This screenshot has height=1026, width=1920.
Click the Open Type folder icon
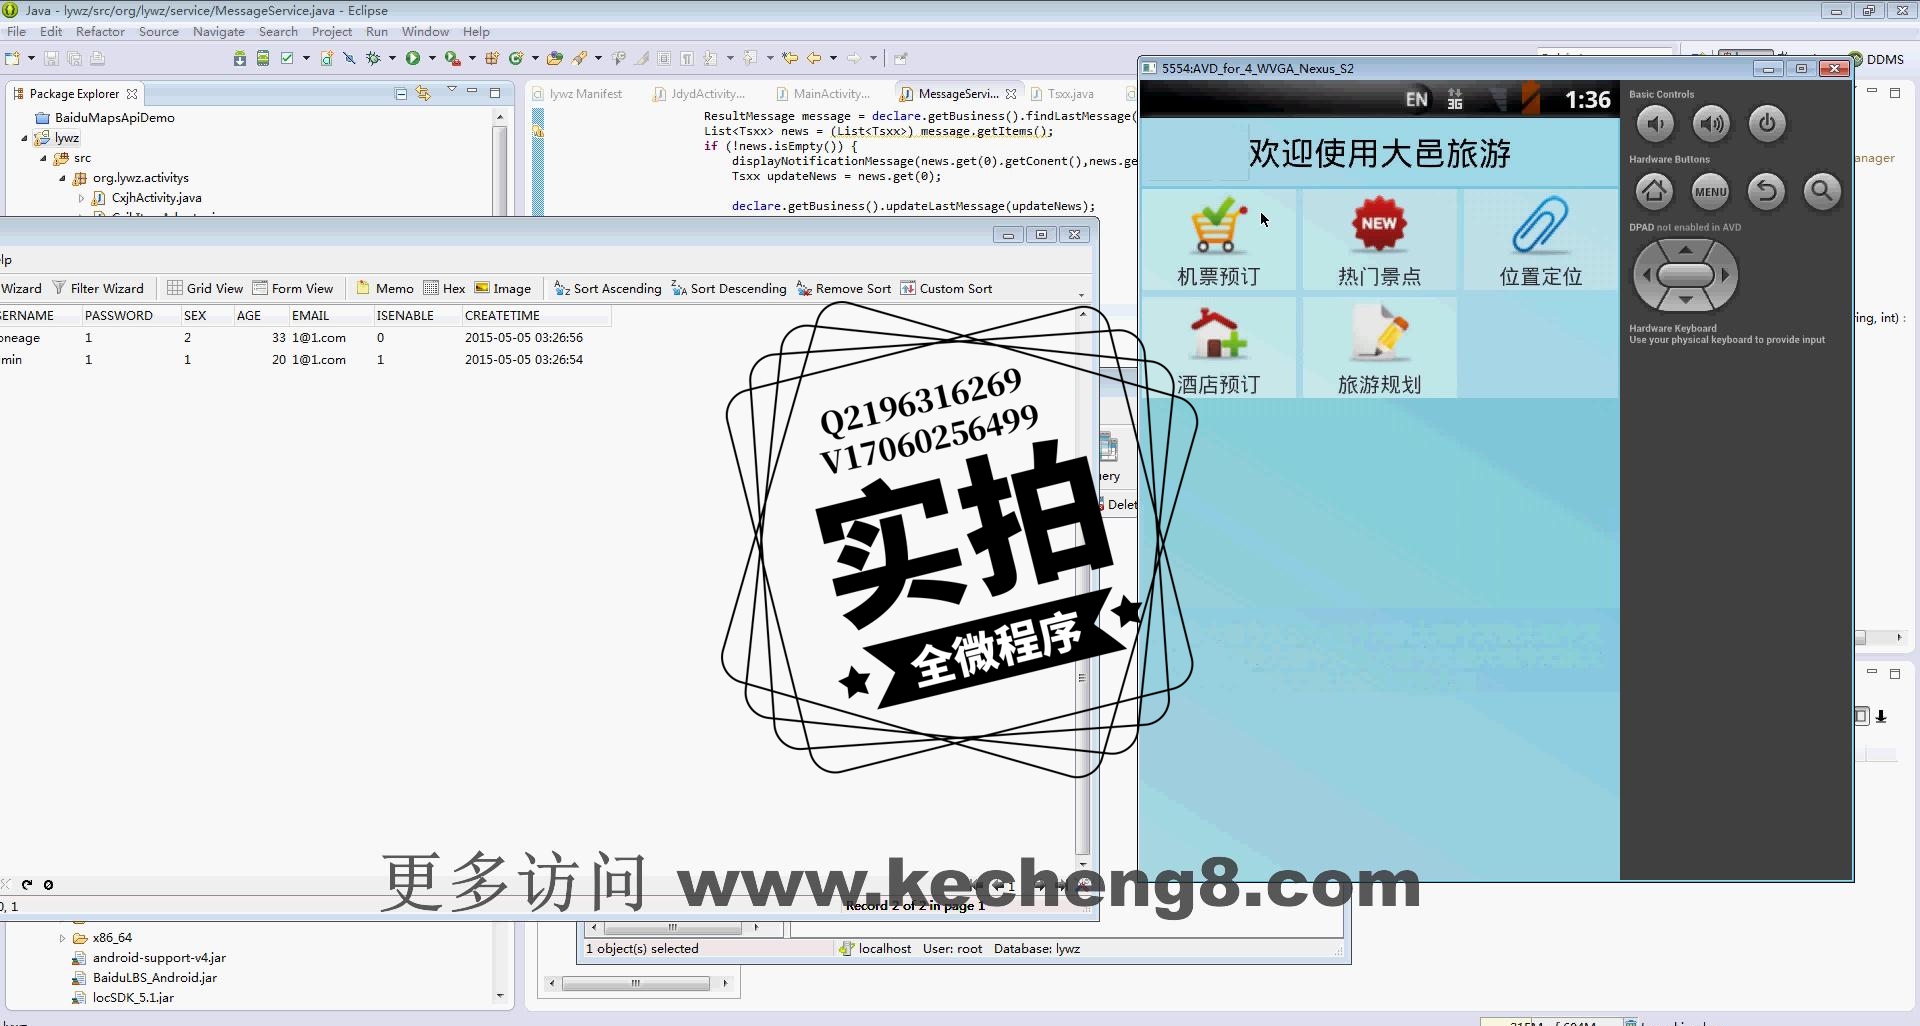click(x=555, y=58)
